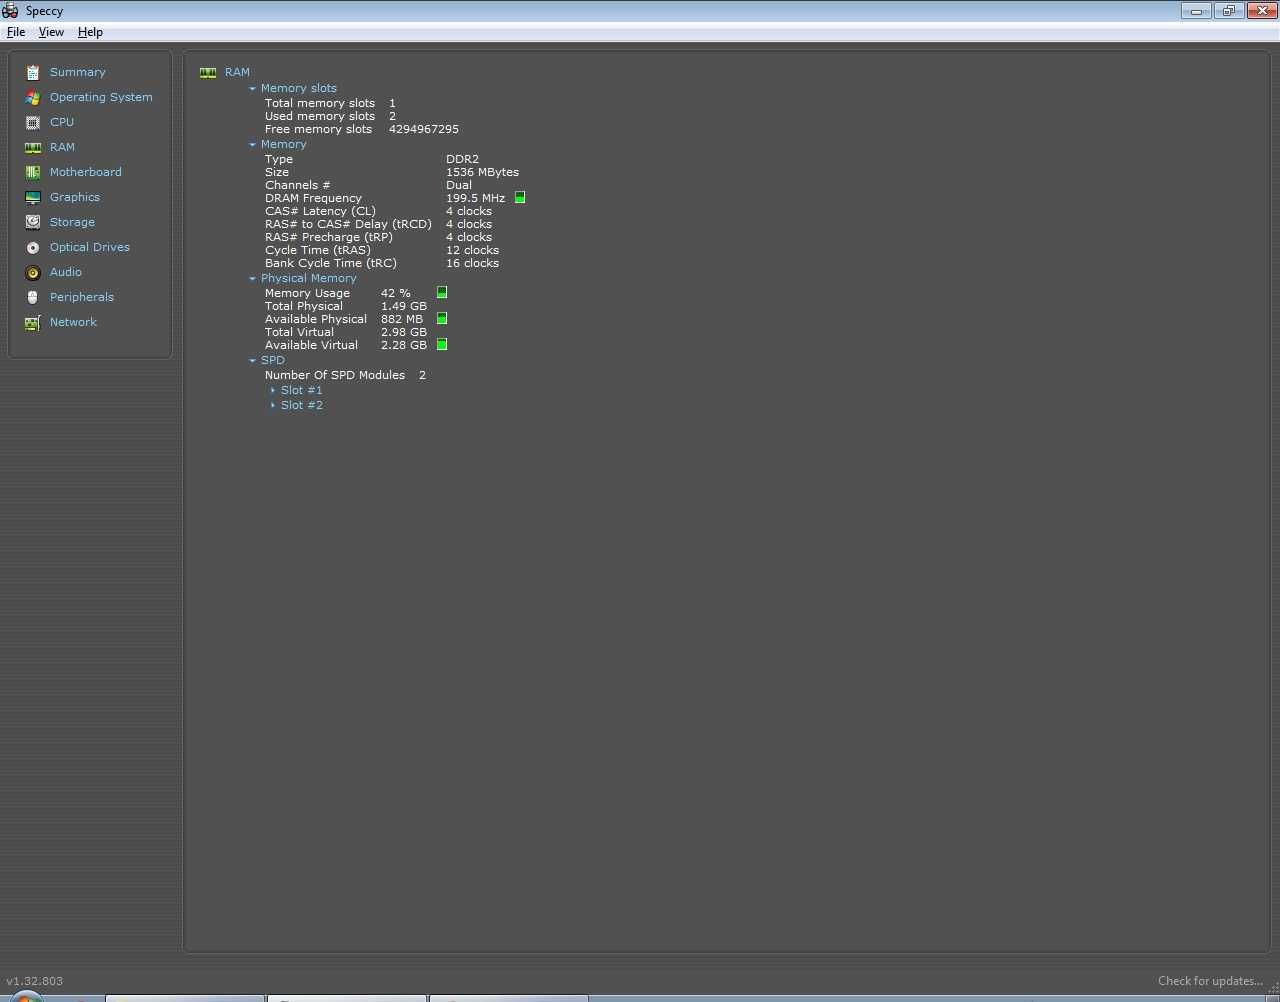Click the Motherboard icon in sidebar
1280x1002 pixels.
33,172
